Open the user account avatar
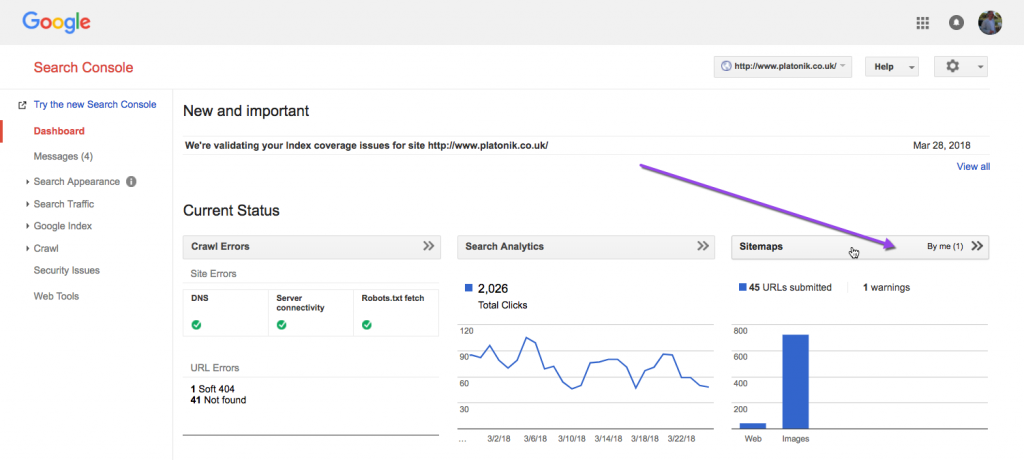The image size is (1024, 460). [989, 22]
